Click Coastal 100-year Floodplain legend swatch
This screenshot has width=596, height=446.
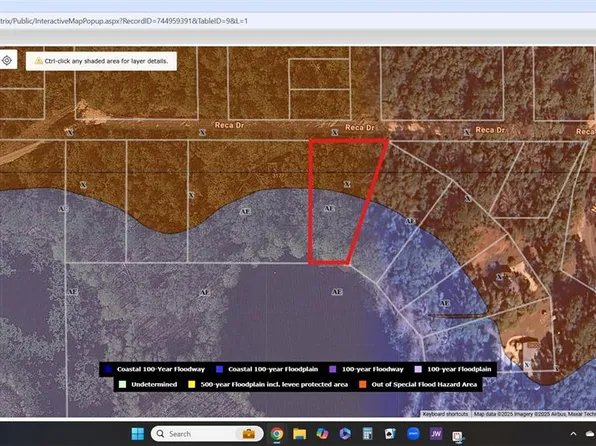point(219,369)
